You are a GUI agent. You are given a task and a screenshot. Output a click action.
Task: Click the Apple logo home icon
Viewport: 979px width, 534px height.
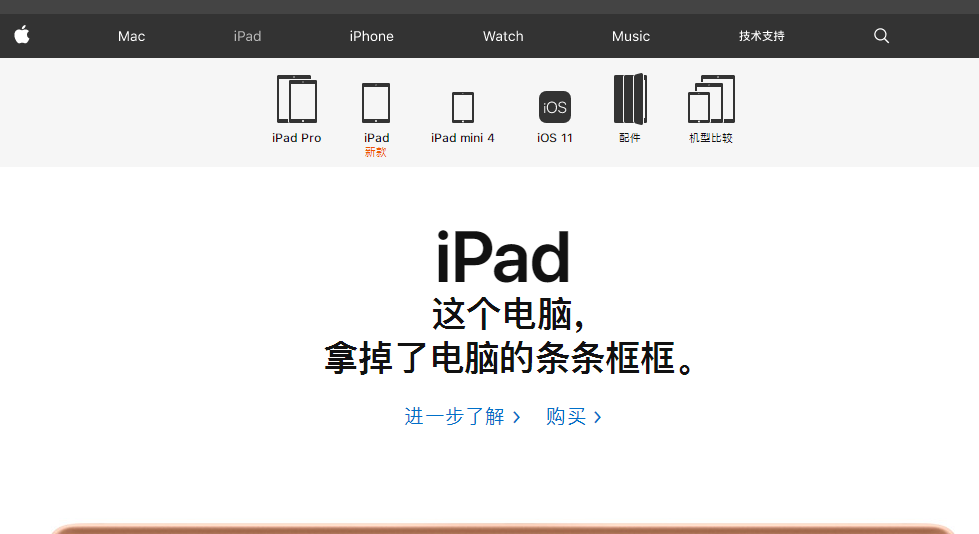(22, 35)
